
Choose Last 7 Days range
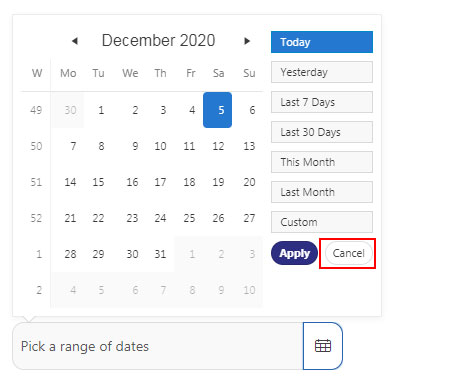click(x=322, y=102)
